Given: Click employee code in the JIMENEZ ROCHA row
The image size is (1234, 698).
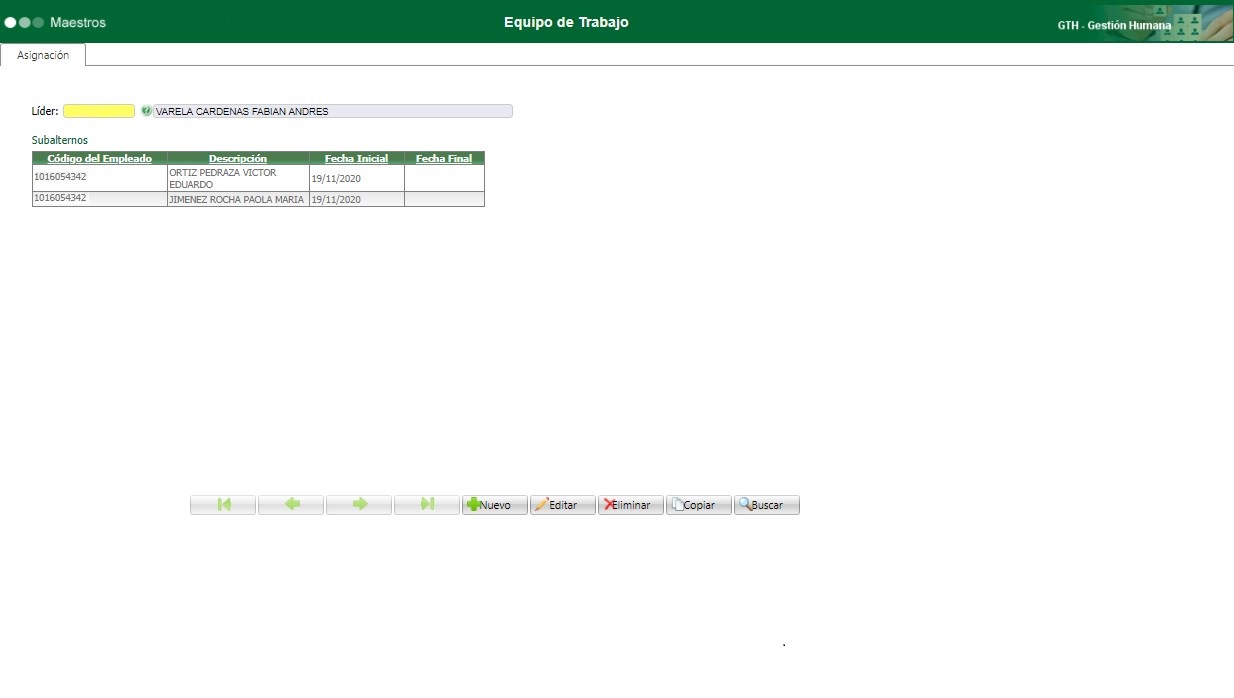Looking at the screenshot, I should (60, 198).
